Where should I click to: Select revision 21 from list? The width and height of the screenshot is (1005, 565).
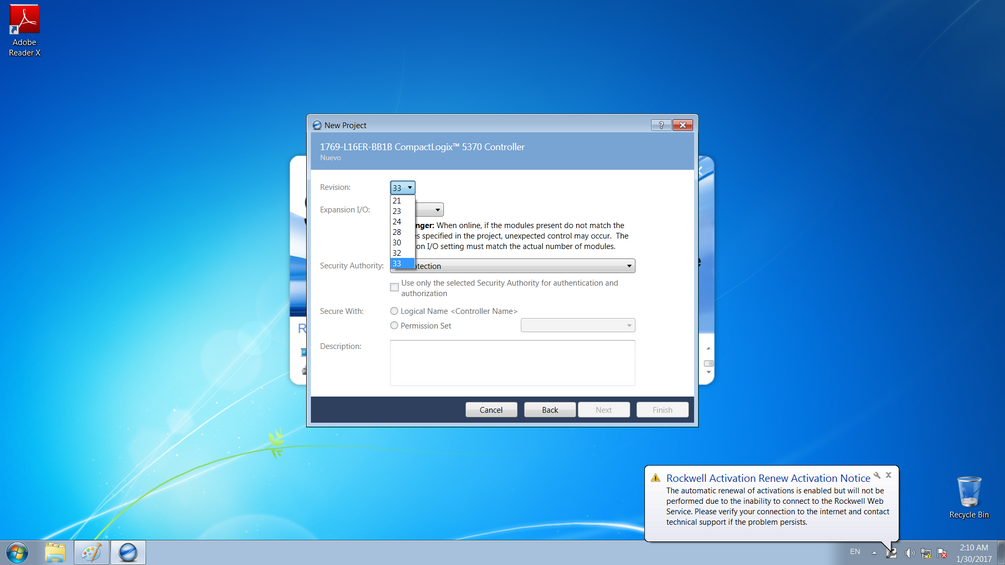(x=403, y=201)
